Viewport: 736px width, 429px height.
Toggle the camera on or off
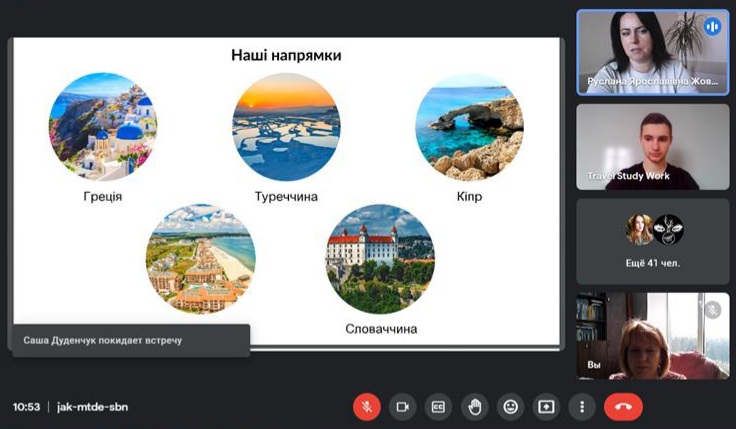point(403,407)
